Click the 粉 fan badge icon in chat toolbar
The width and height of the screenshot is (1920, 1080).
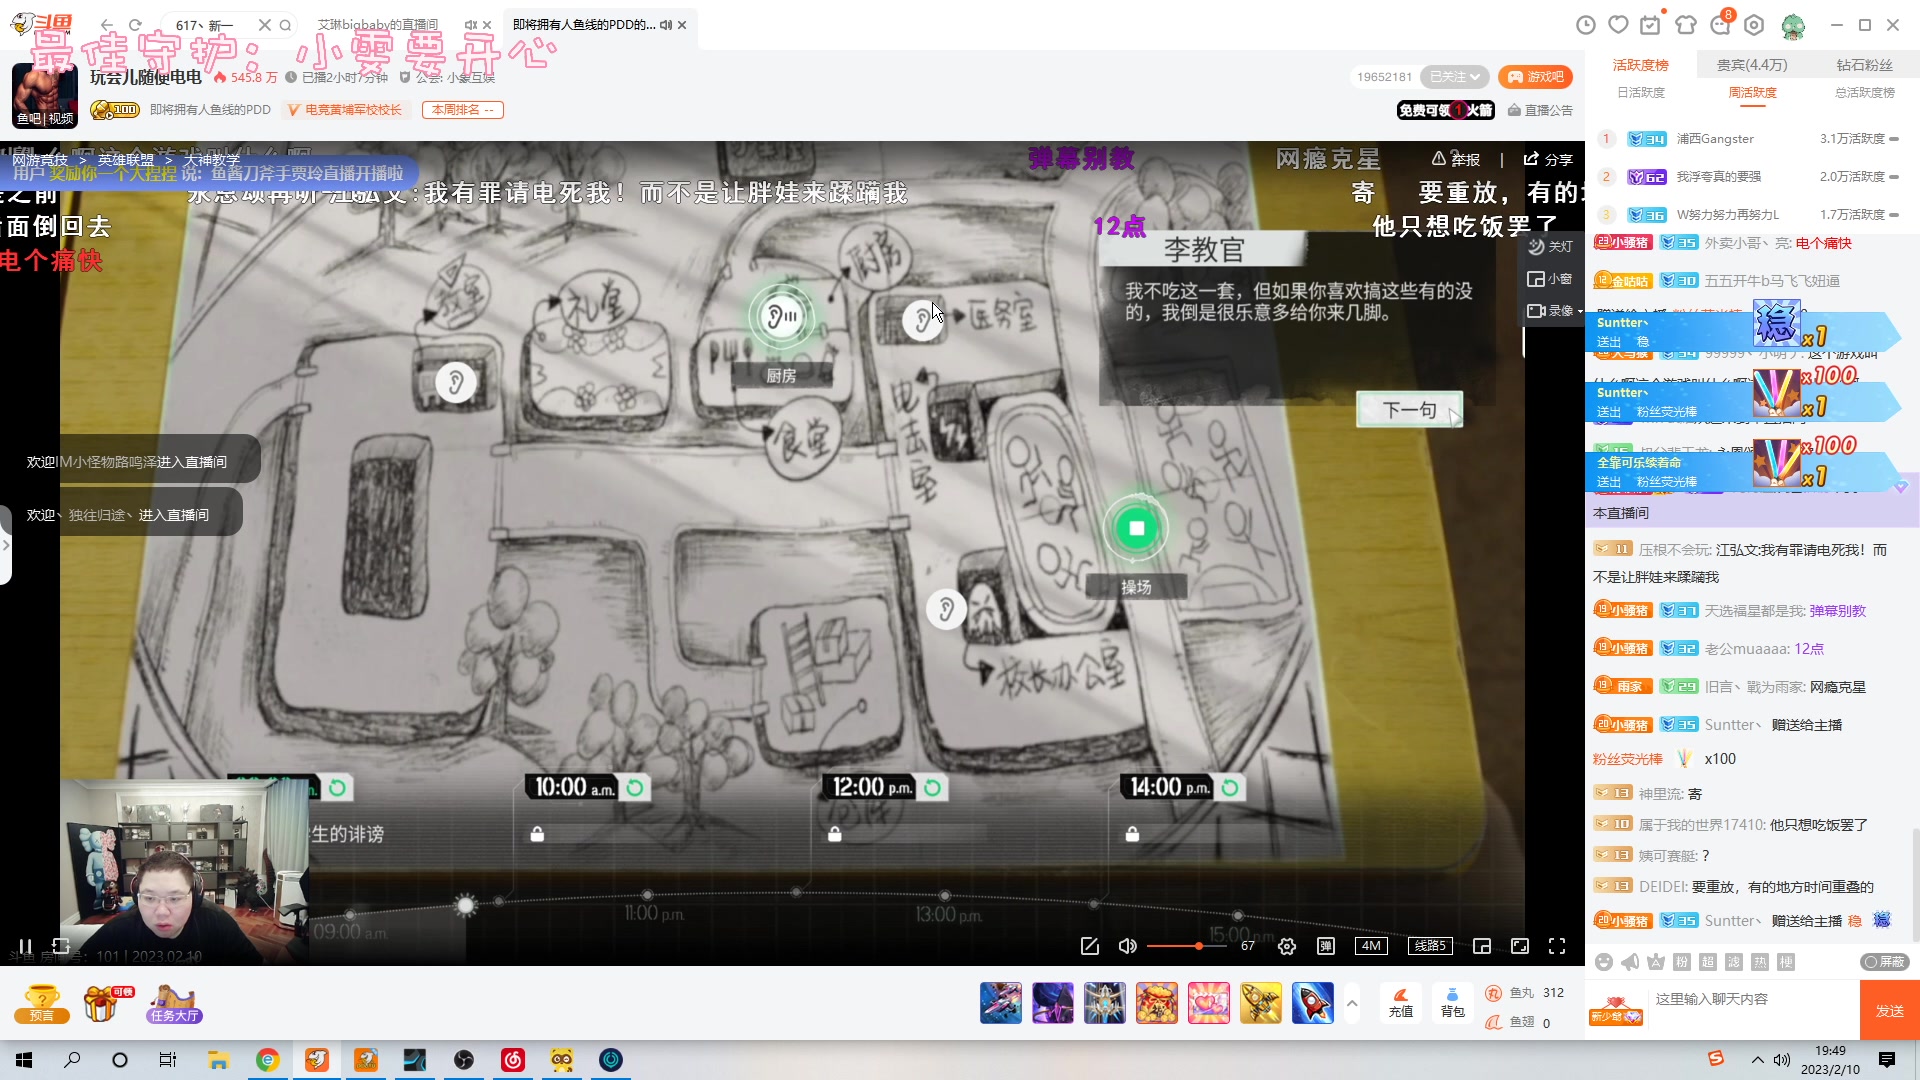point(1681,961)
